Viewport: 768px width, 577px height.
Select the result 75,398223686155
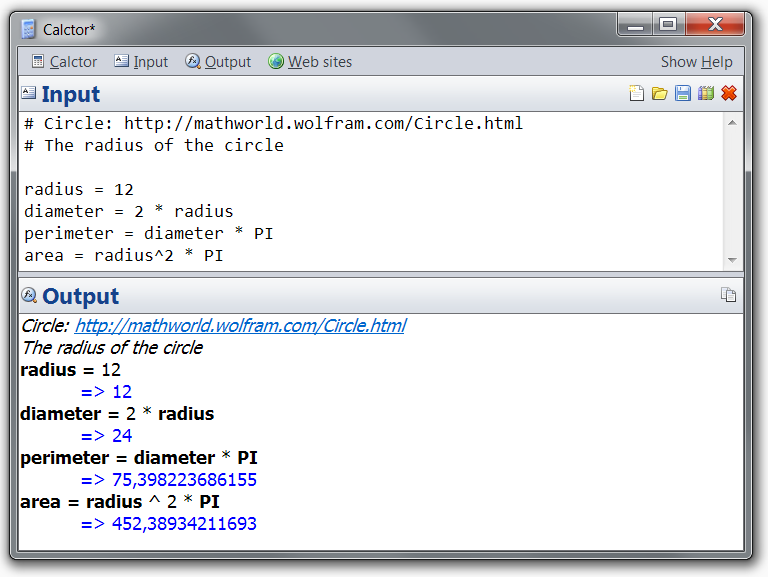click(184, 480)
